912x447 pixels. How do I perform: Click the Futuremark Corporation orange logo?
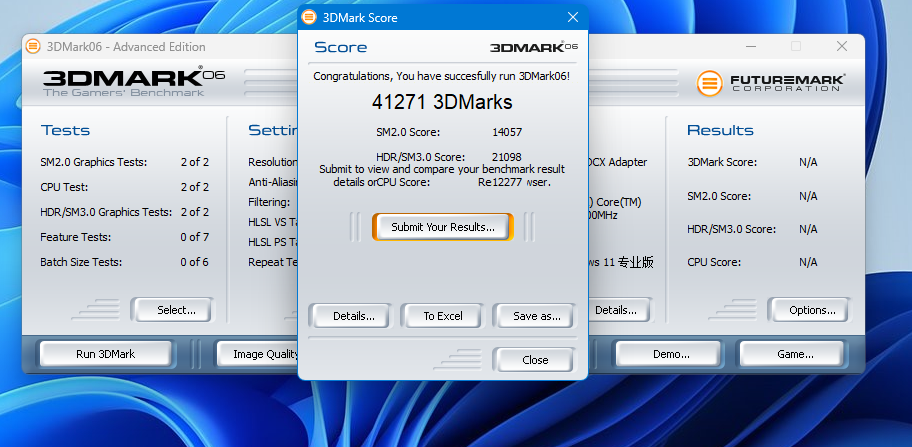point(709,83)
